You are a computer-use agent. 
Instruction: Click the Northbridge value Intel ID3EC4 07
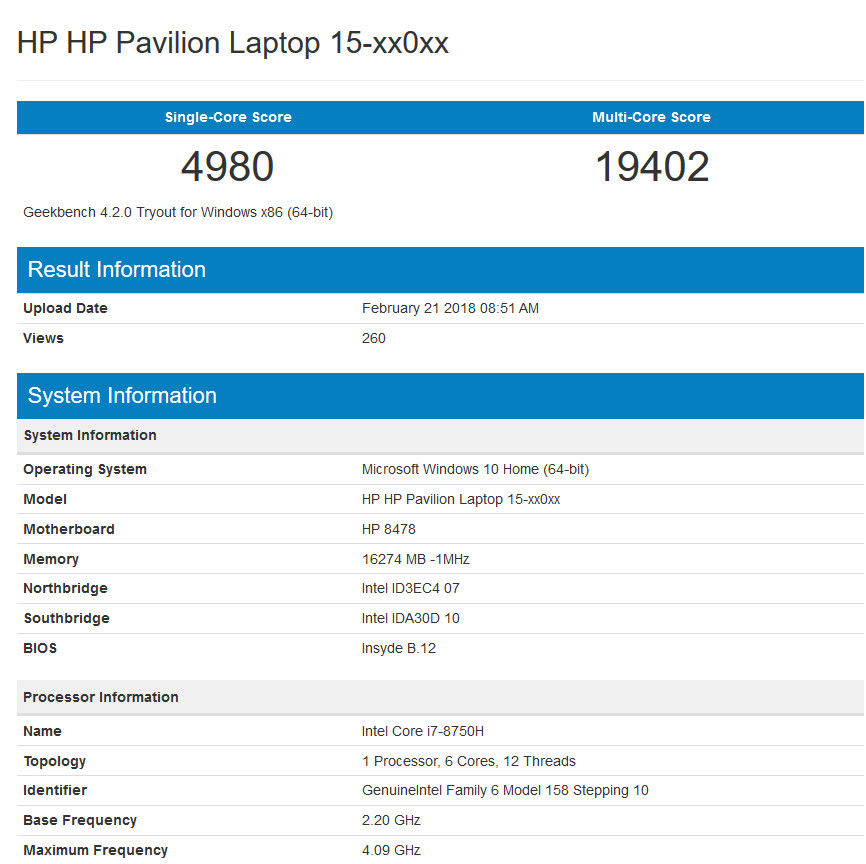410,588
